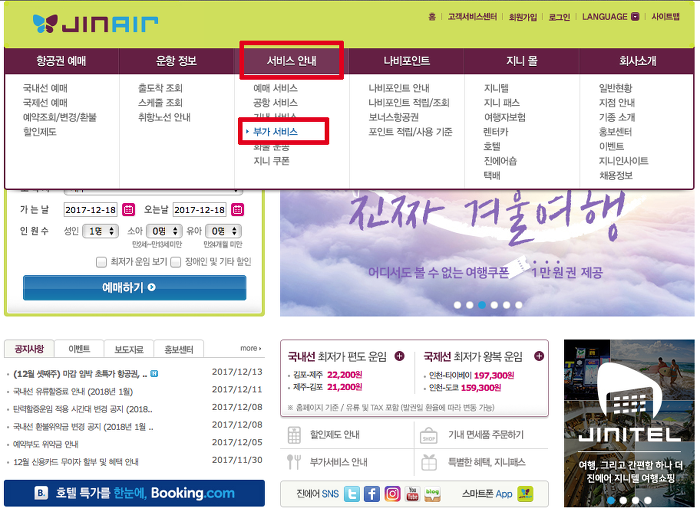Open the 유아 passenger count dropdown
Viewport: 700px width, 515px height.
tap(224, 231)
